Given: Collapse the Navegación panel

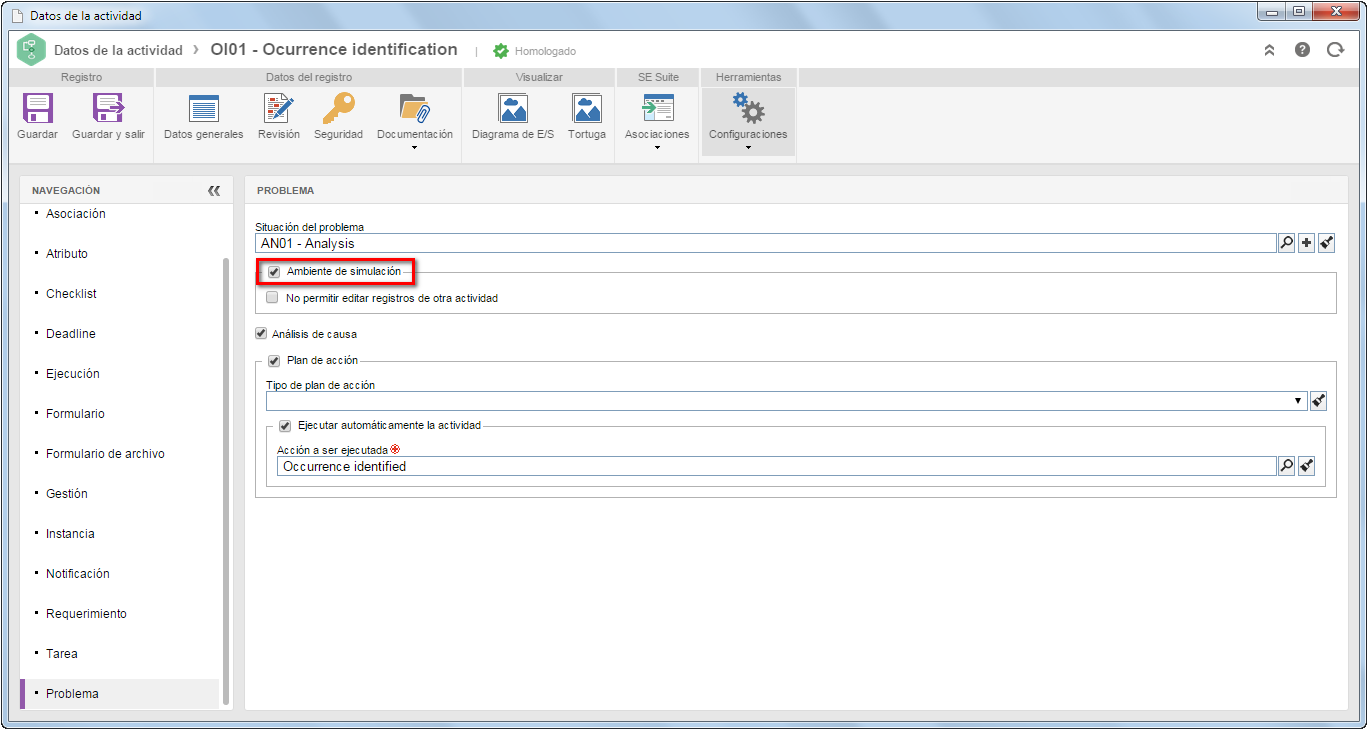Looking at the screenshot, I should [x=214, y=190].
